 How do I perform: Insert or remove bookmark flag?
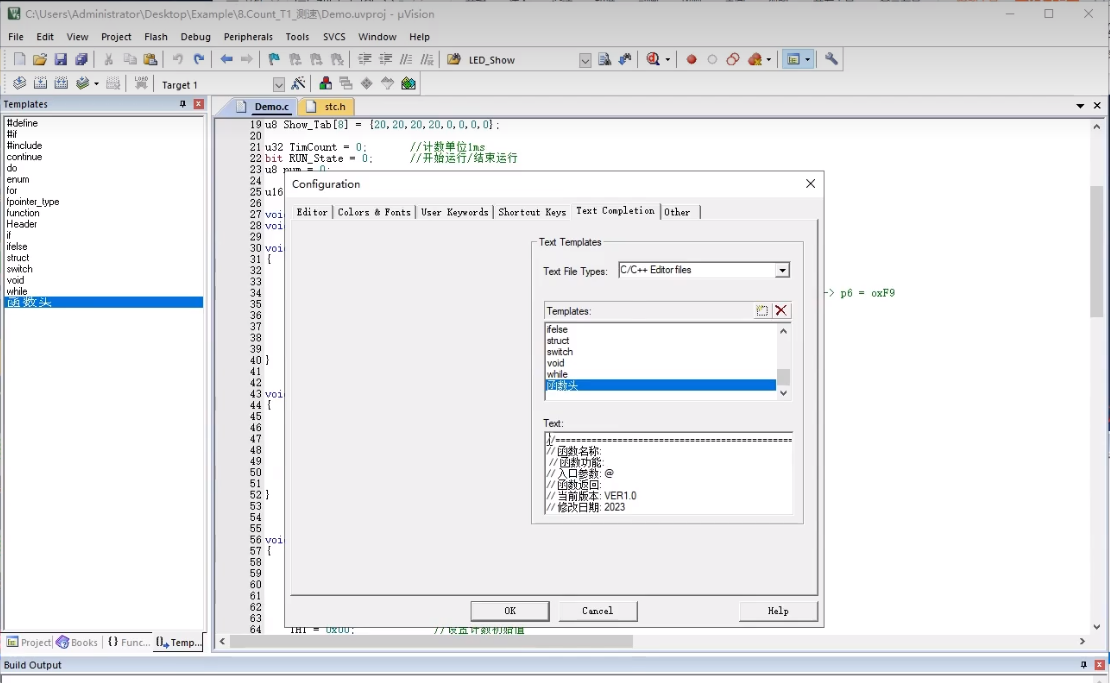(274, 59)
